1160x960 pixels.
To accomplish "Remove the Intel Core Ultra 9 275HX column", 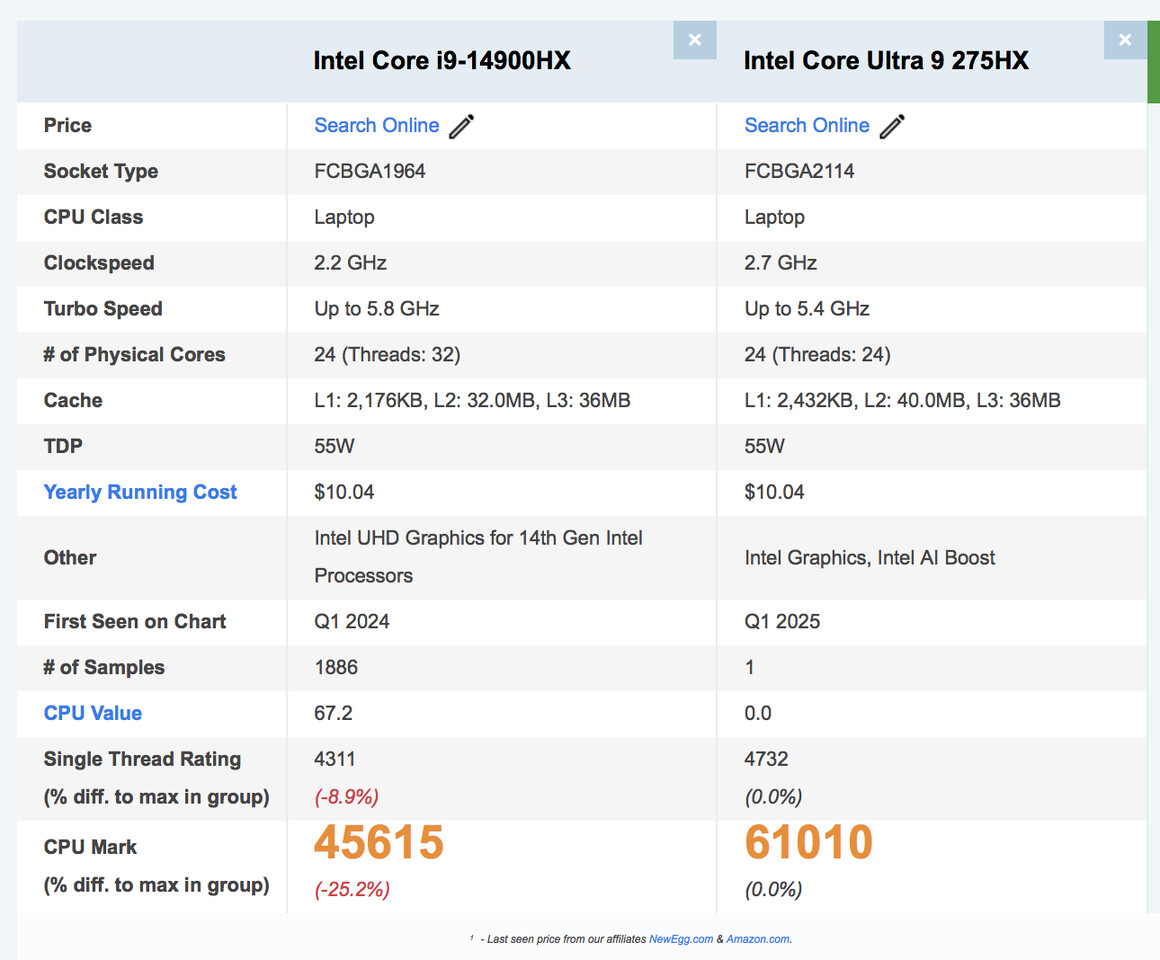I will (x=1125, y=40).
